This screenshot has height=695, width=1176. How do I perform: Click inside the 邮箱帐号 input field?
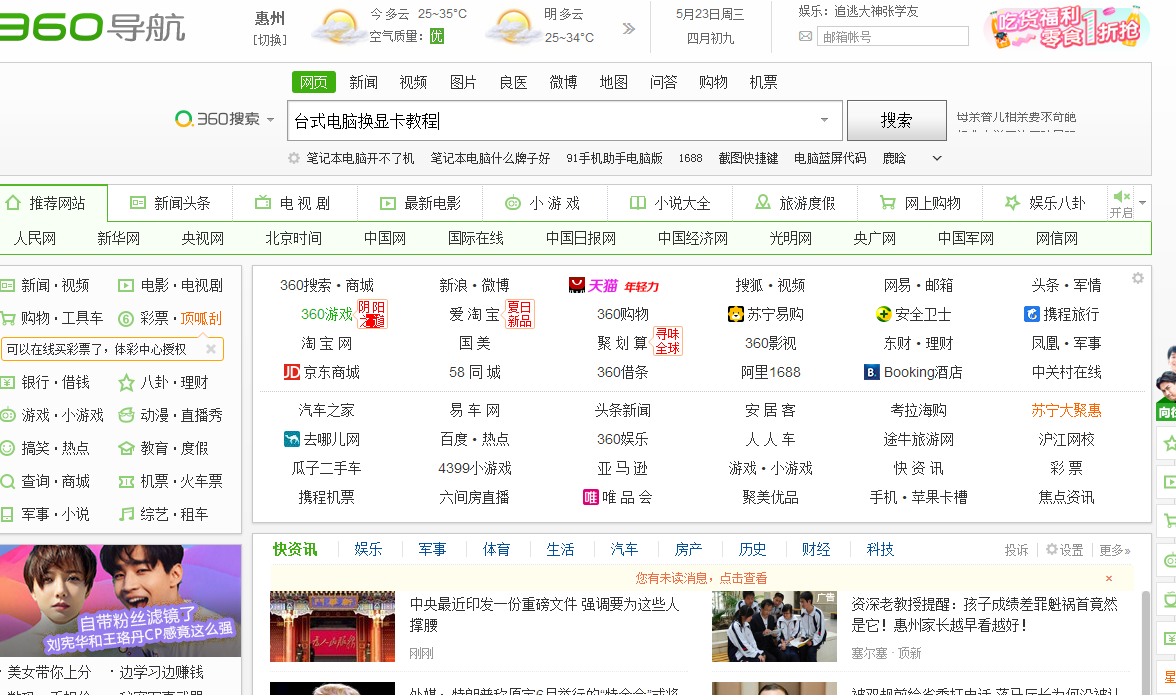pos(893,35)
